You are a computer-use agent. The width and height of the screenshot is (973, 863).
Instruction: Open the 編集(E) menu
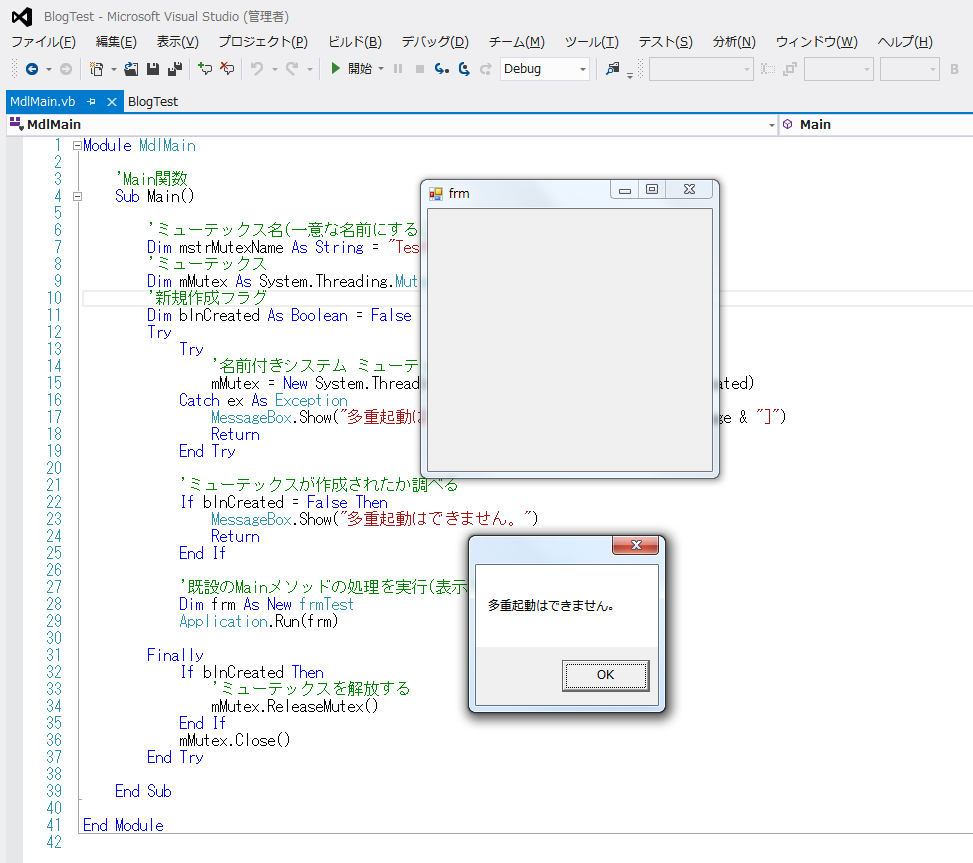tap(116, 42)
